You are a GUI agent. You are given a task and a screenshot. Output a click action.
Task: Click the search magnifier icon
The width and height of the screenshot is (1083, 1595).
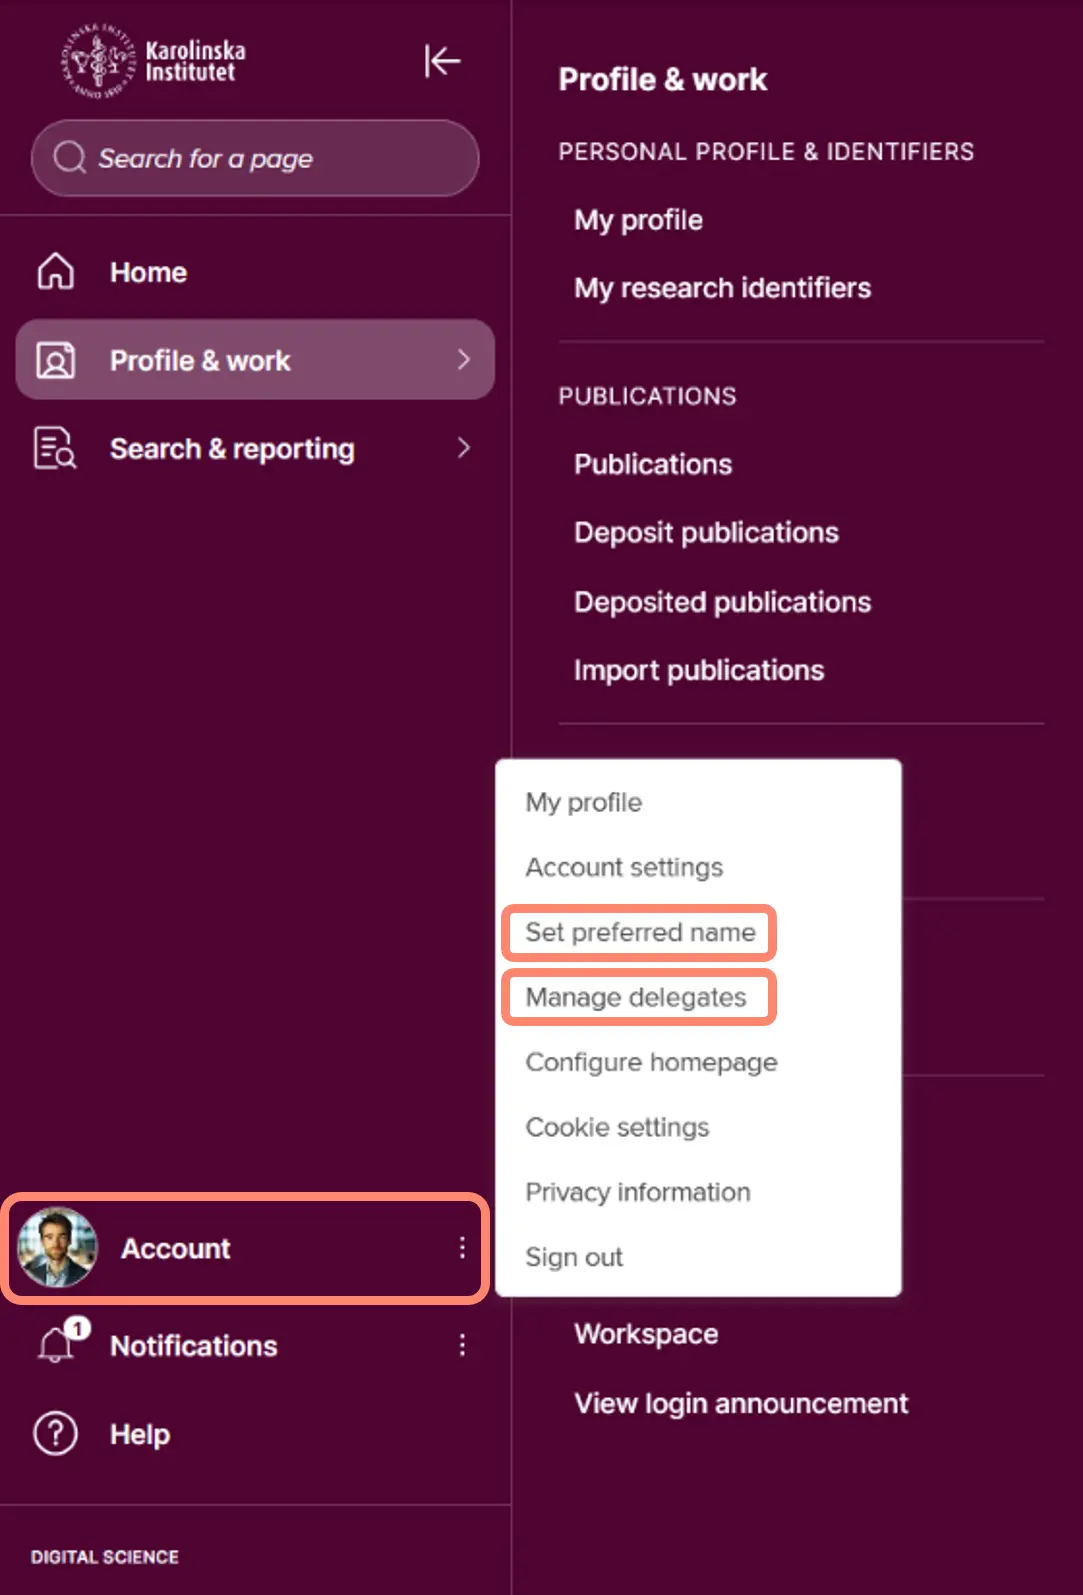67,157
